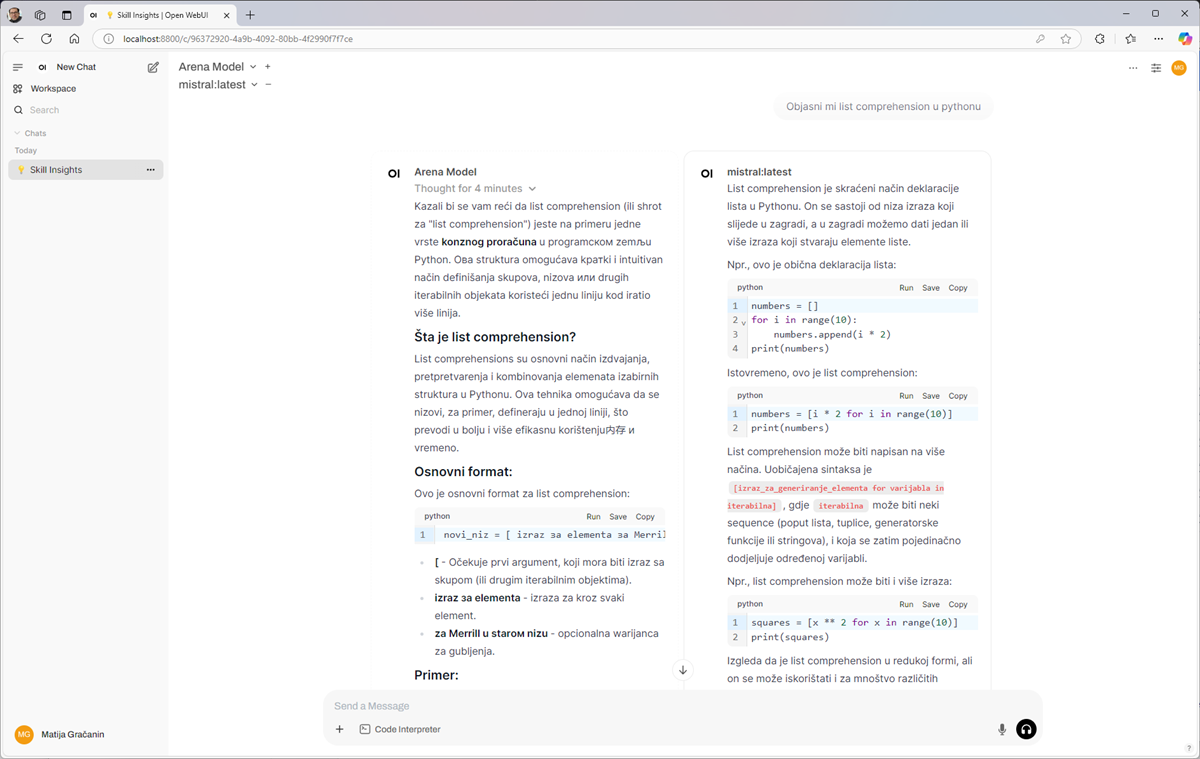This screenshot has width=1200, height=759.
Task: Open Skill Insights chat options menu
Action: click(x=151, y=170)
